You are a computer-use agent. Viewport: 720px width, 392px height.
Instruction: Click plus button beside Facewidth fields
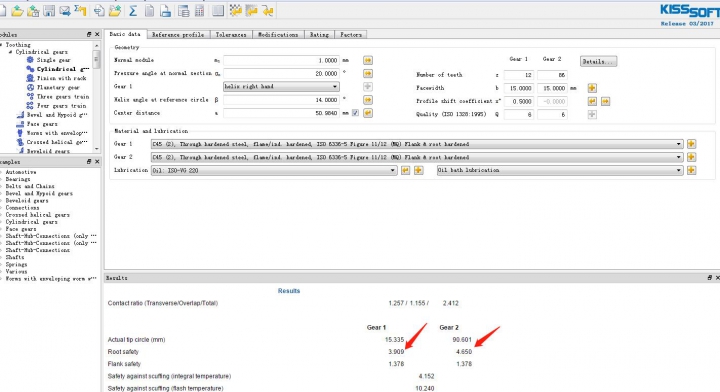[592, 88]
